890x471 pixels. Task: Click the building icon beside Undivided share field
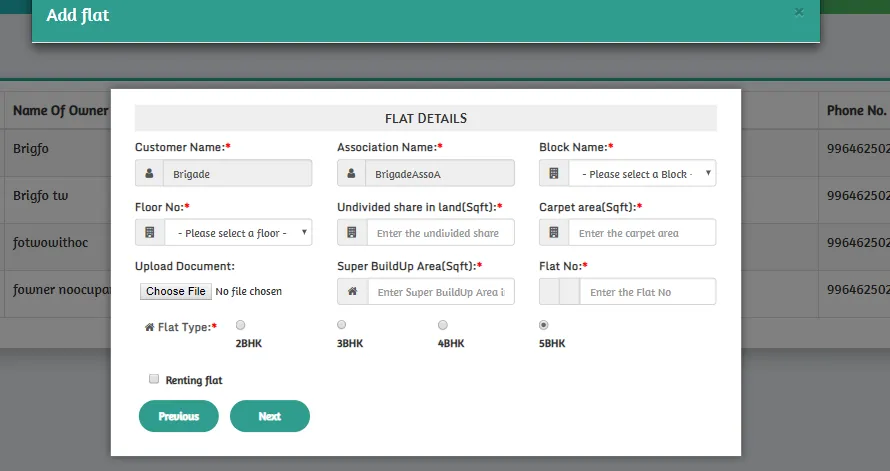point(352,233)
